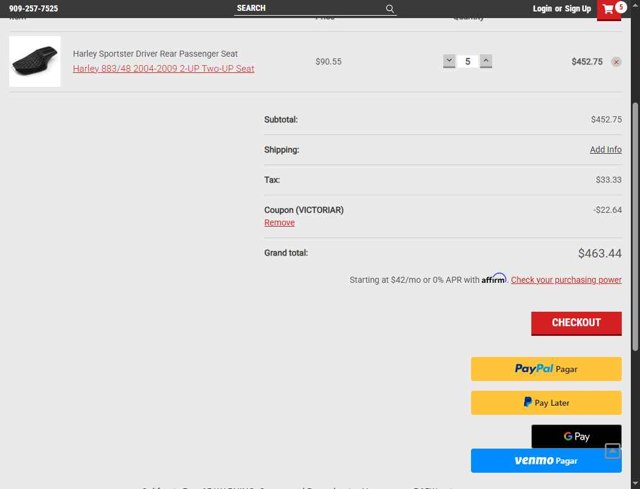This screenshot has height=489, width=640.
Task: Open Check your purchasing power link
Action: point(566,280)
